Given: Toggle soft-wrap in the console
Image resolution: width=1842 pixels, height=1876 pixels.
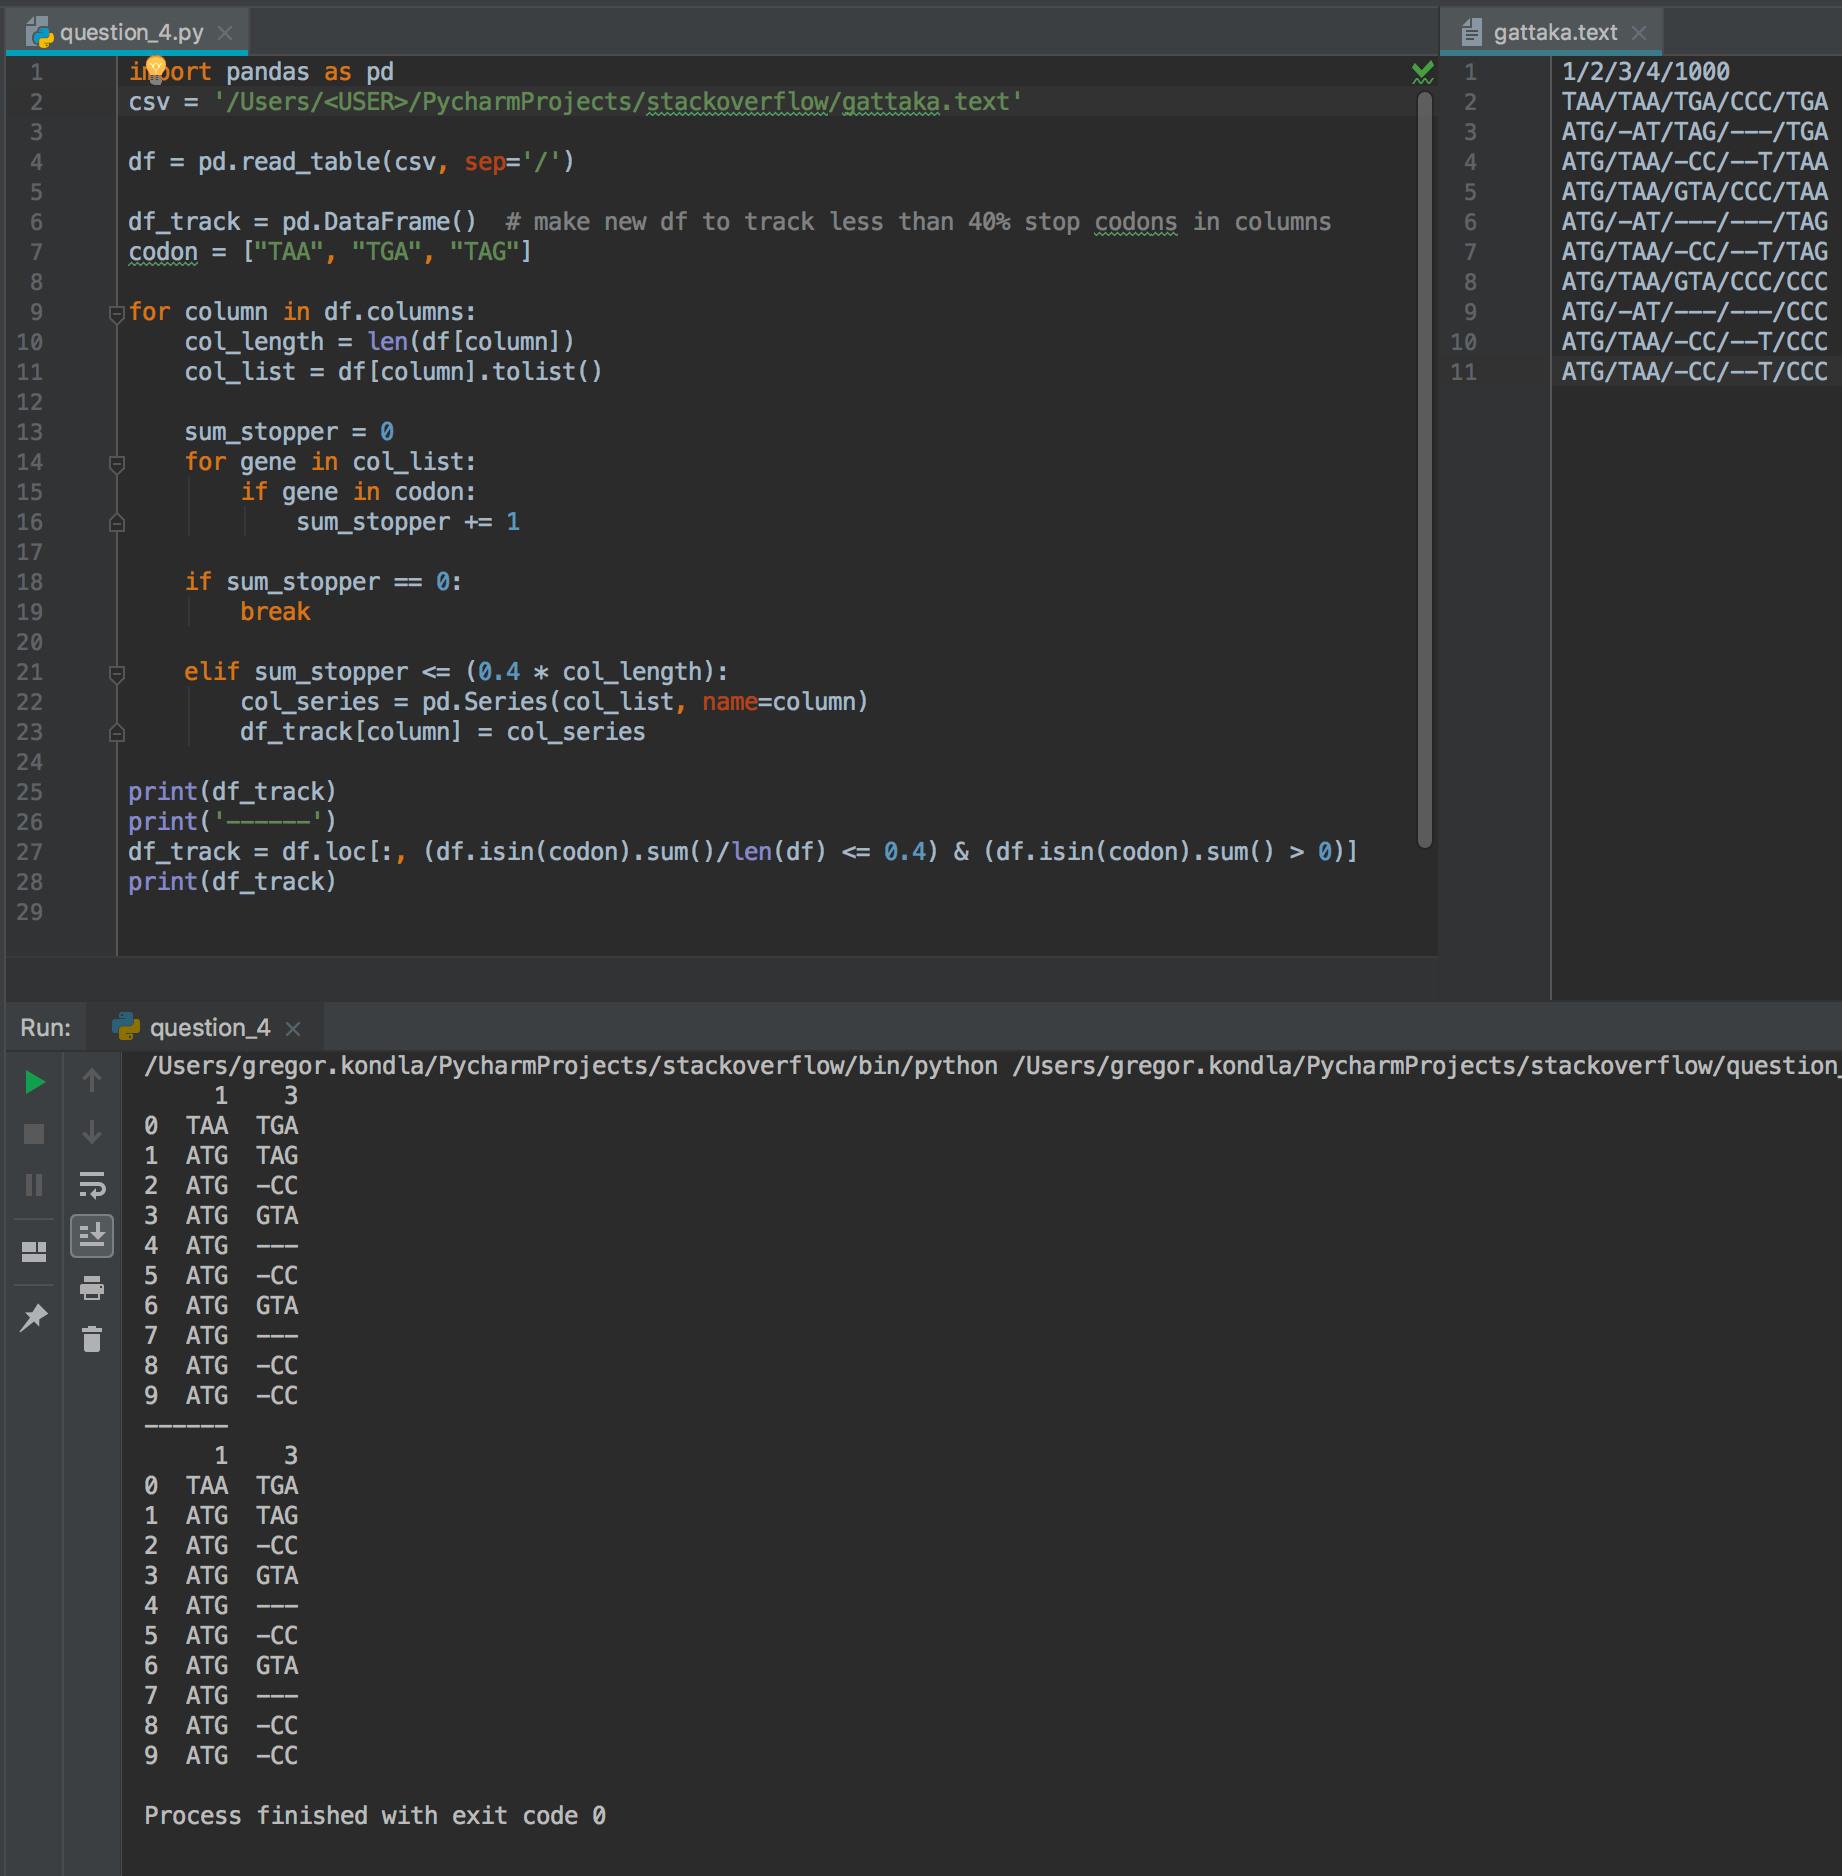Looking at the screenshot, I should tap(92, 1185).
